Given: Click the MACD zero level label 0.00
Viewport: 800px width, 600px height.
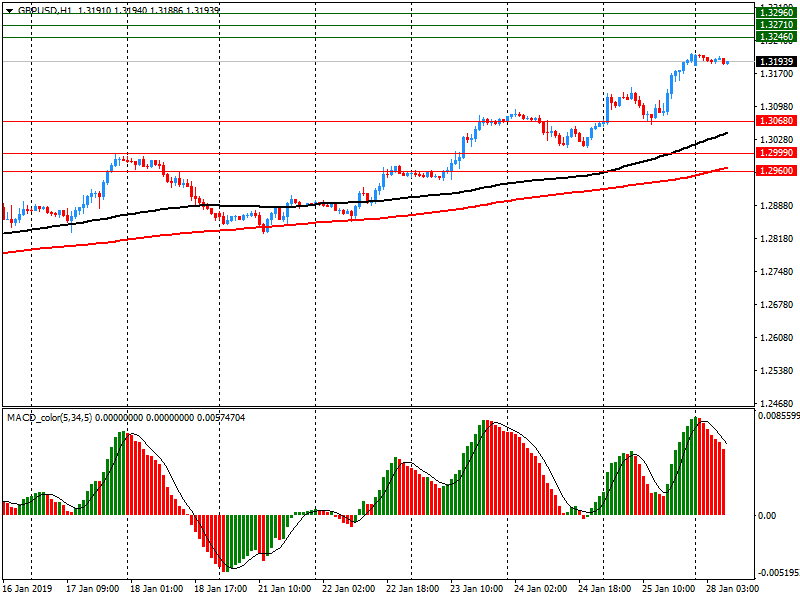Looking at the screenshot, I should [767, 516].
